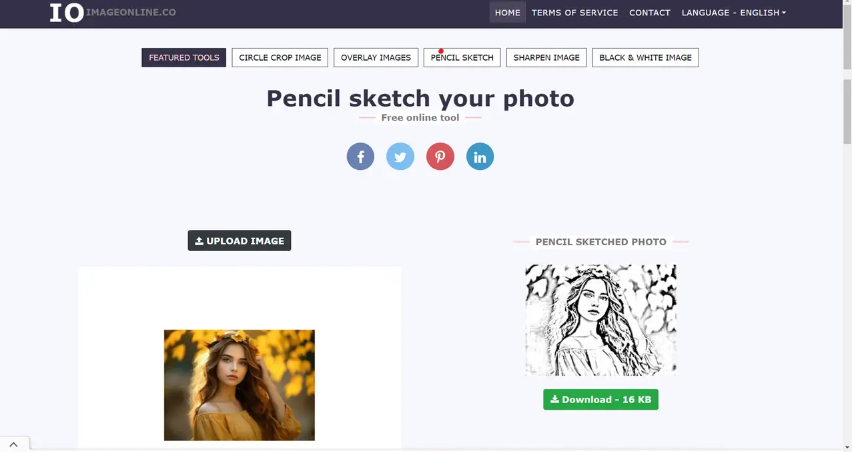Share on Twitter icon
Viewport: 852px width, 452px height.
(400, 156)
